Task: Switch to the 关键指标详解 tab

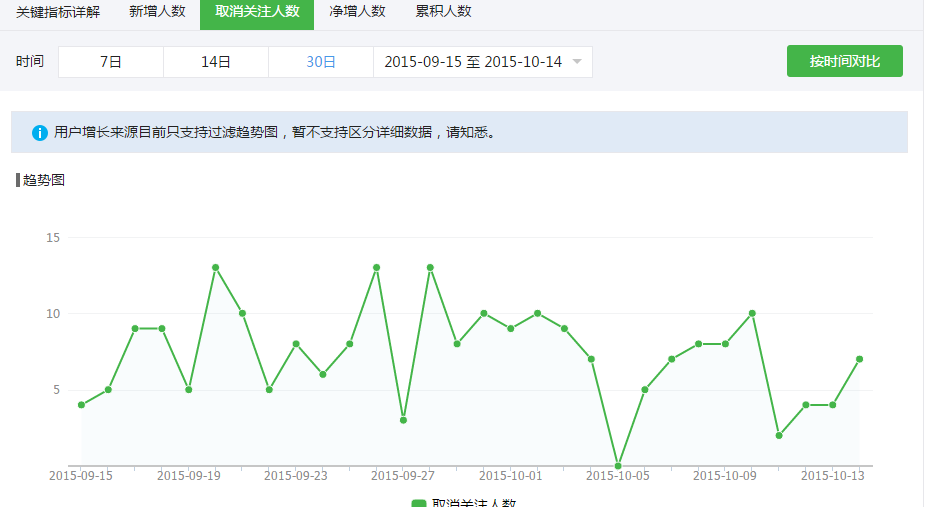Action: click(x=58, y=12)
